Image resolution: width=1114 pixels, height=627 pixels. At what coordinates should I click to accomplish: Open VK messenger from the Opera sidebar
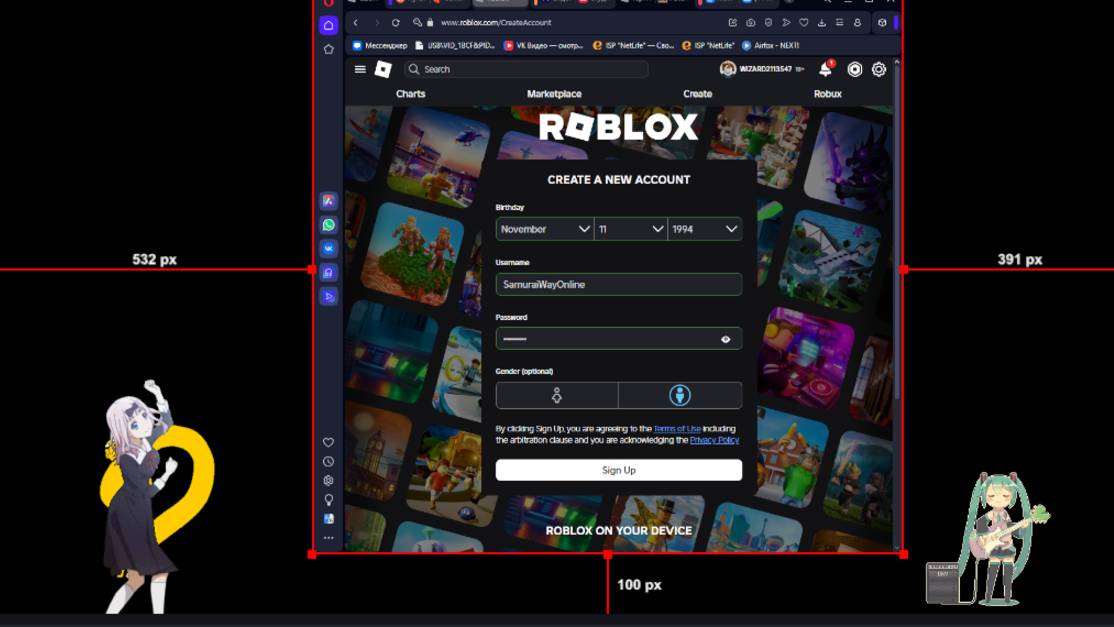(328, 249)
